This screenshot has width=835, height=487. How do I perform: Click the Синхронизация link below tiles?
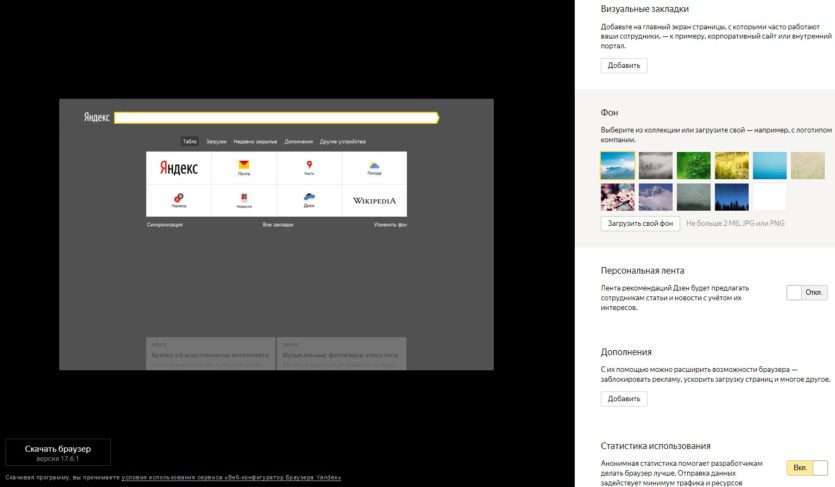165,225
